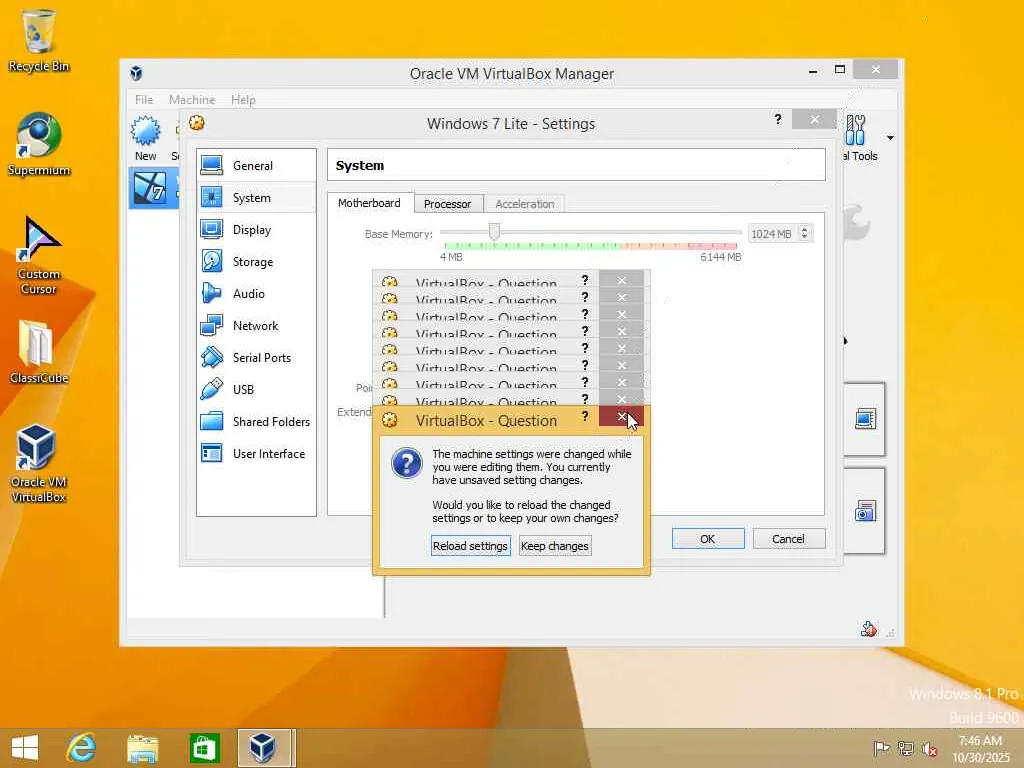Click ClassiCube desktop folder

click(x=39, y=352)
